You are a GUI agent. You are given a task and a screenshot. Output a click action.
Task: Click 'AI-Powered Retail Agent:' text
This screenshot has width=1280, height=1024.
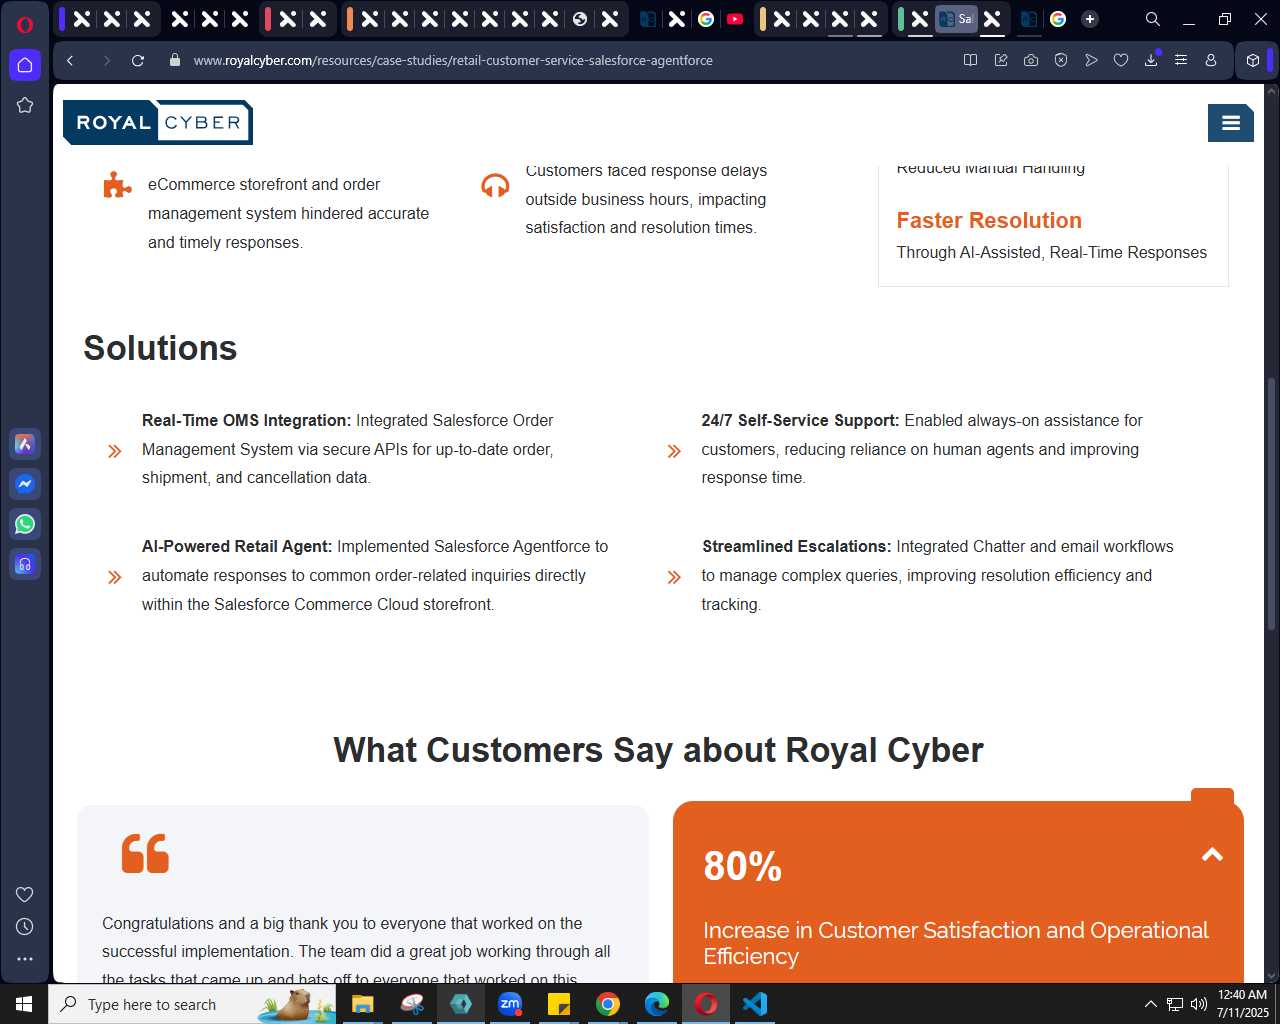coord(237,547)
